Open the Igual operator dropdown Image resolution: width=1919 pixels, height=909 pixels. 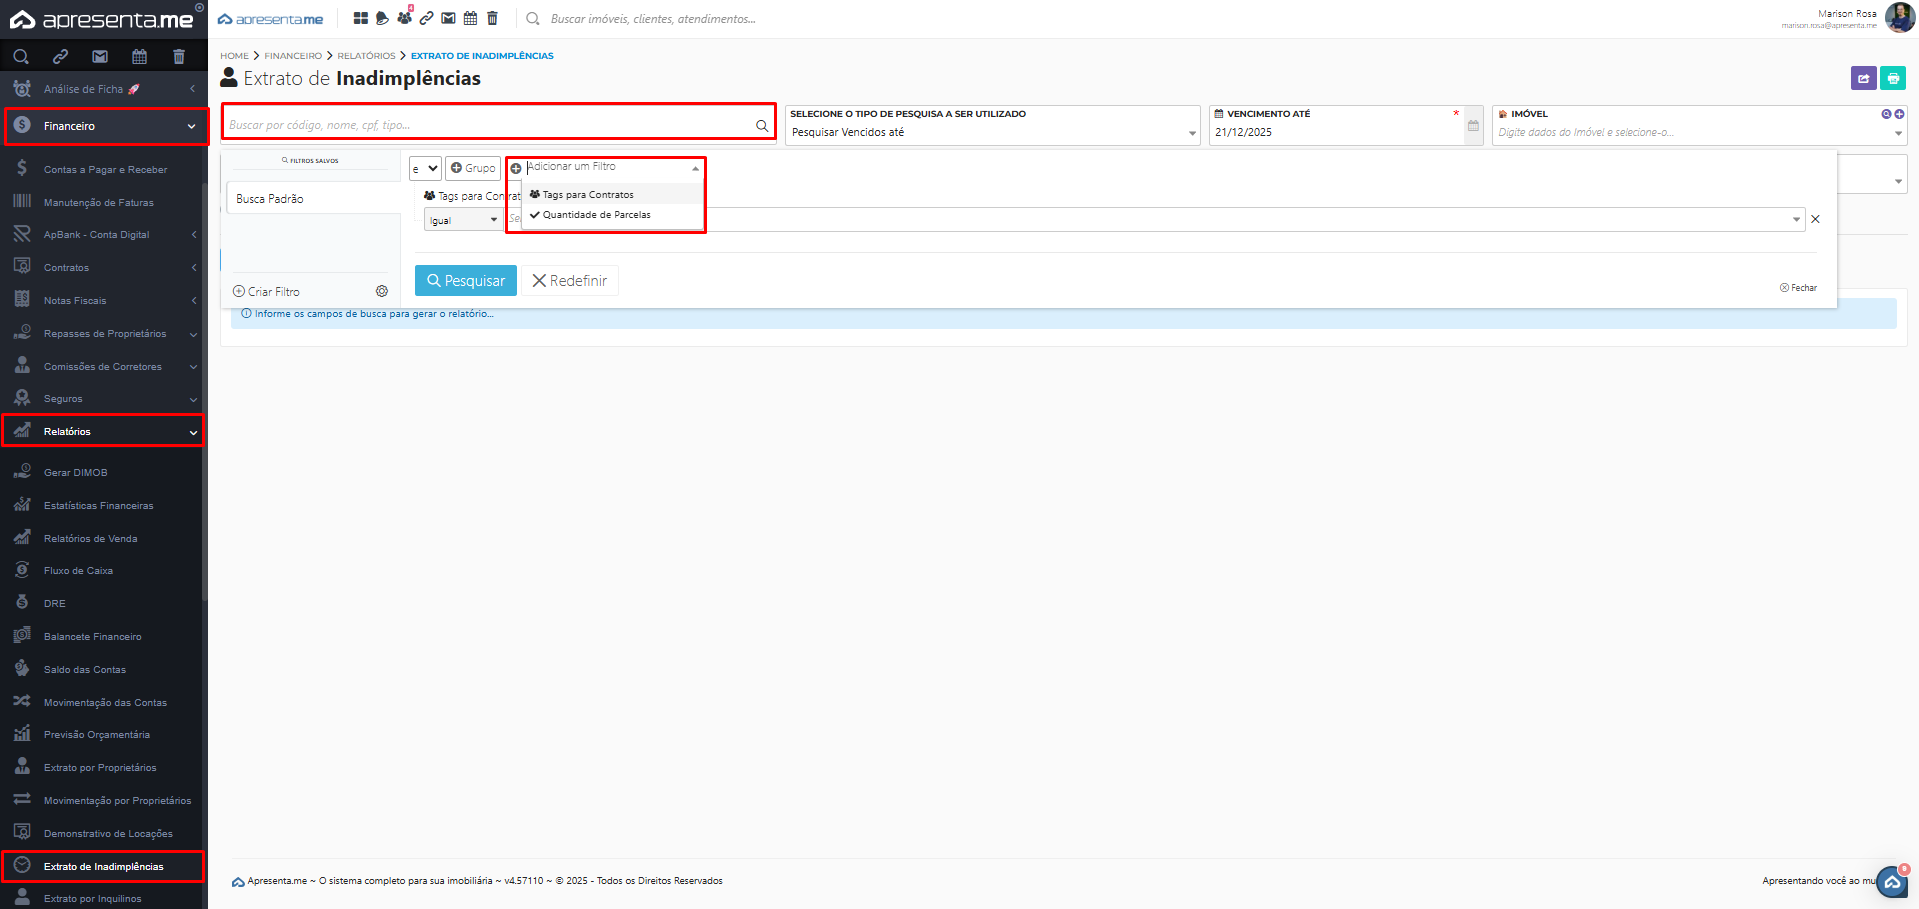(463, 220)
